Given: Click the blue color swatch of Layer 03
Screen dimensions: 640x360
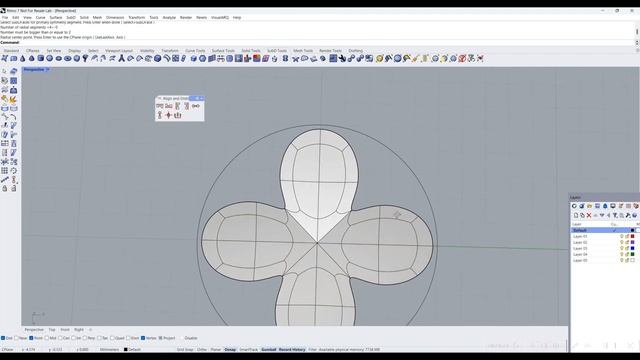Looking at the screenshot, I should coord(633,248).
